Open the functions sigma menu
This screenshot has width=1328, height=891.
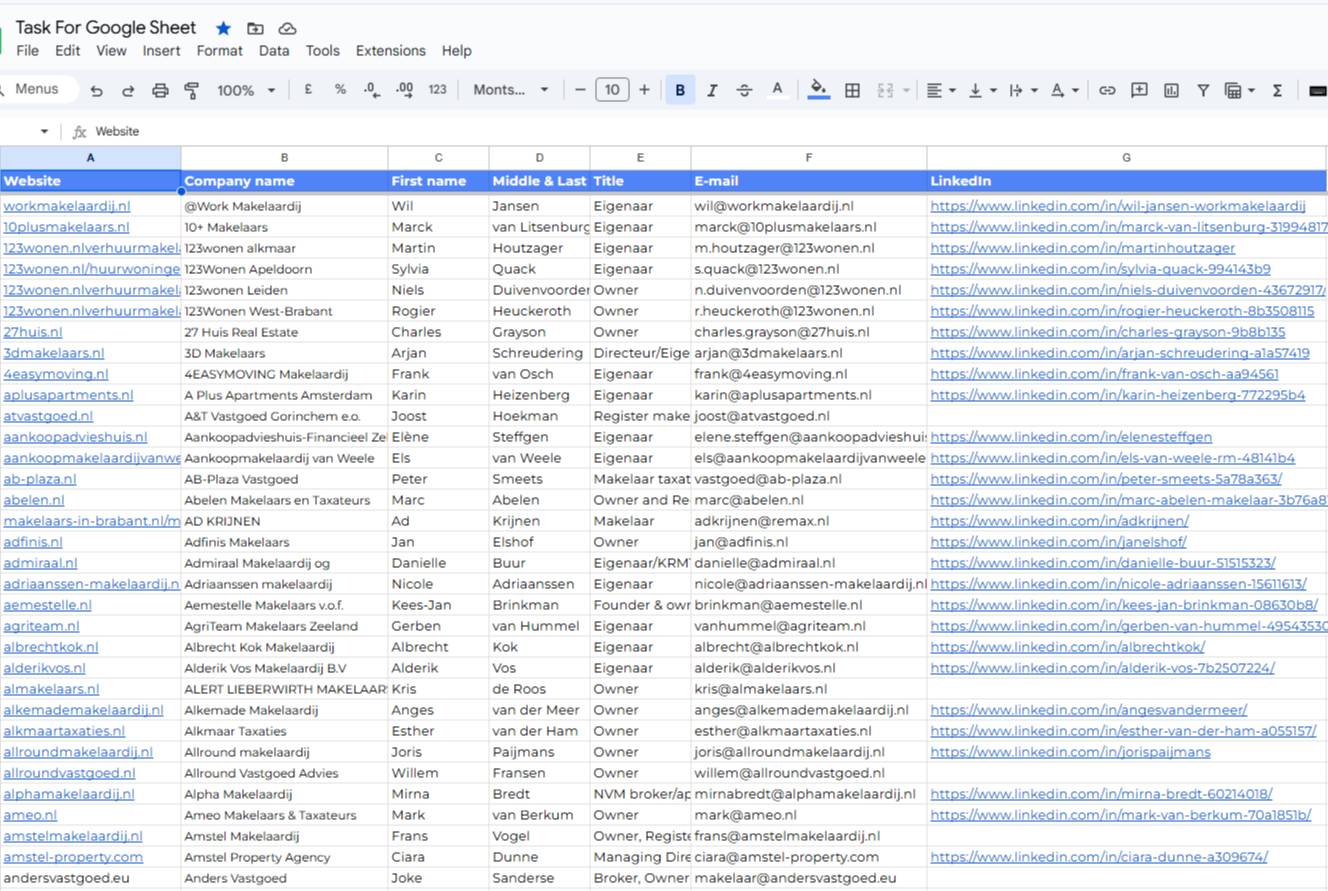[x=1277, y=90]
